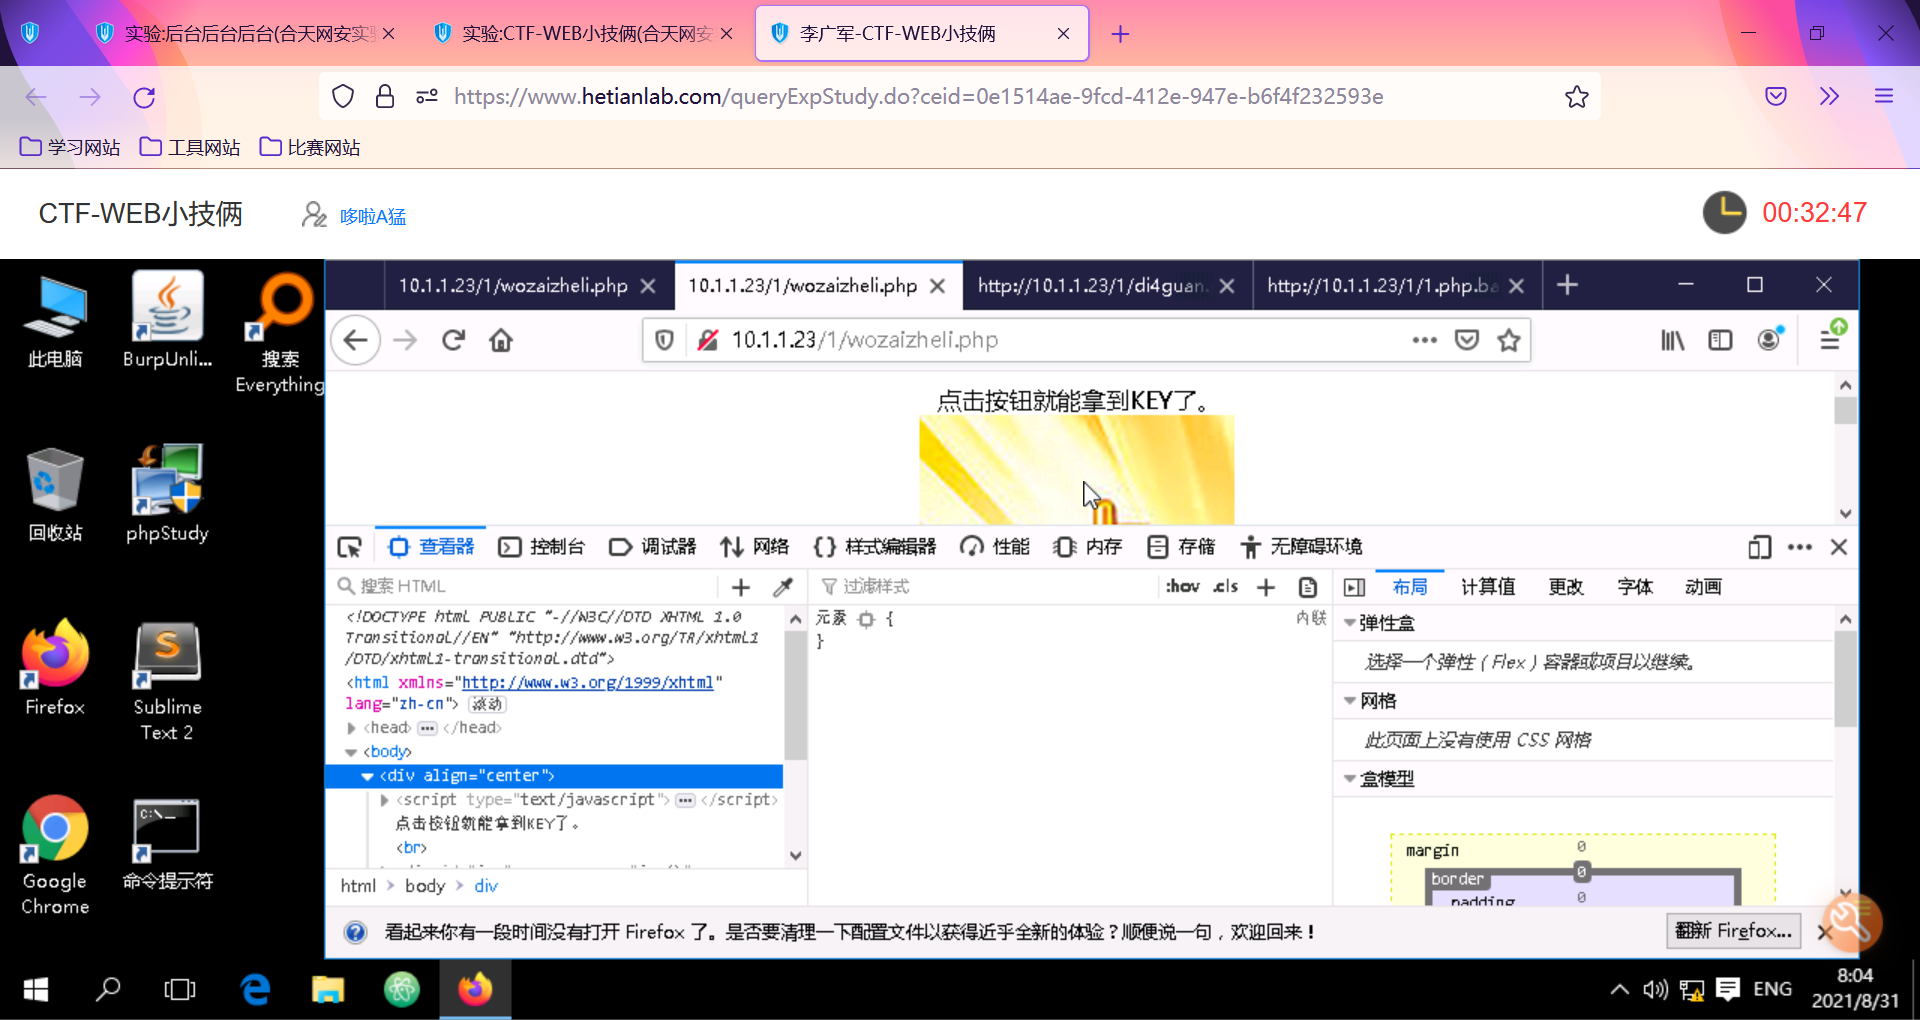This screenshot has width=1920, height=1020.
Task: Go to home page in inner Firefox
Action: (x=501, y=340)
